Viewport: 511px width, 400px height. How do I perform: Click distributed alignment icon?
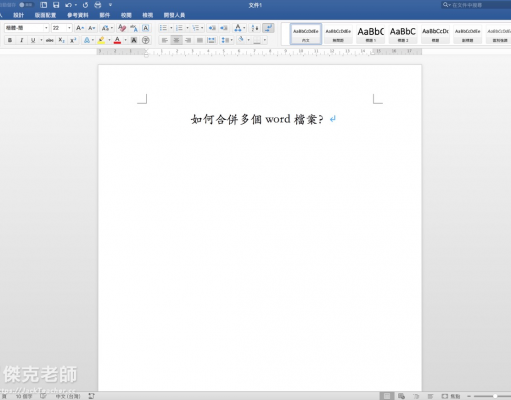[211, 40]
